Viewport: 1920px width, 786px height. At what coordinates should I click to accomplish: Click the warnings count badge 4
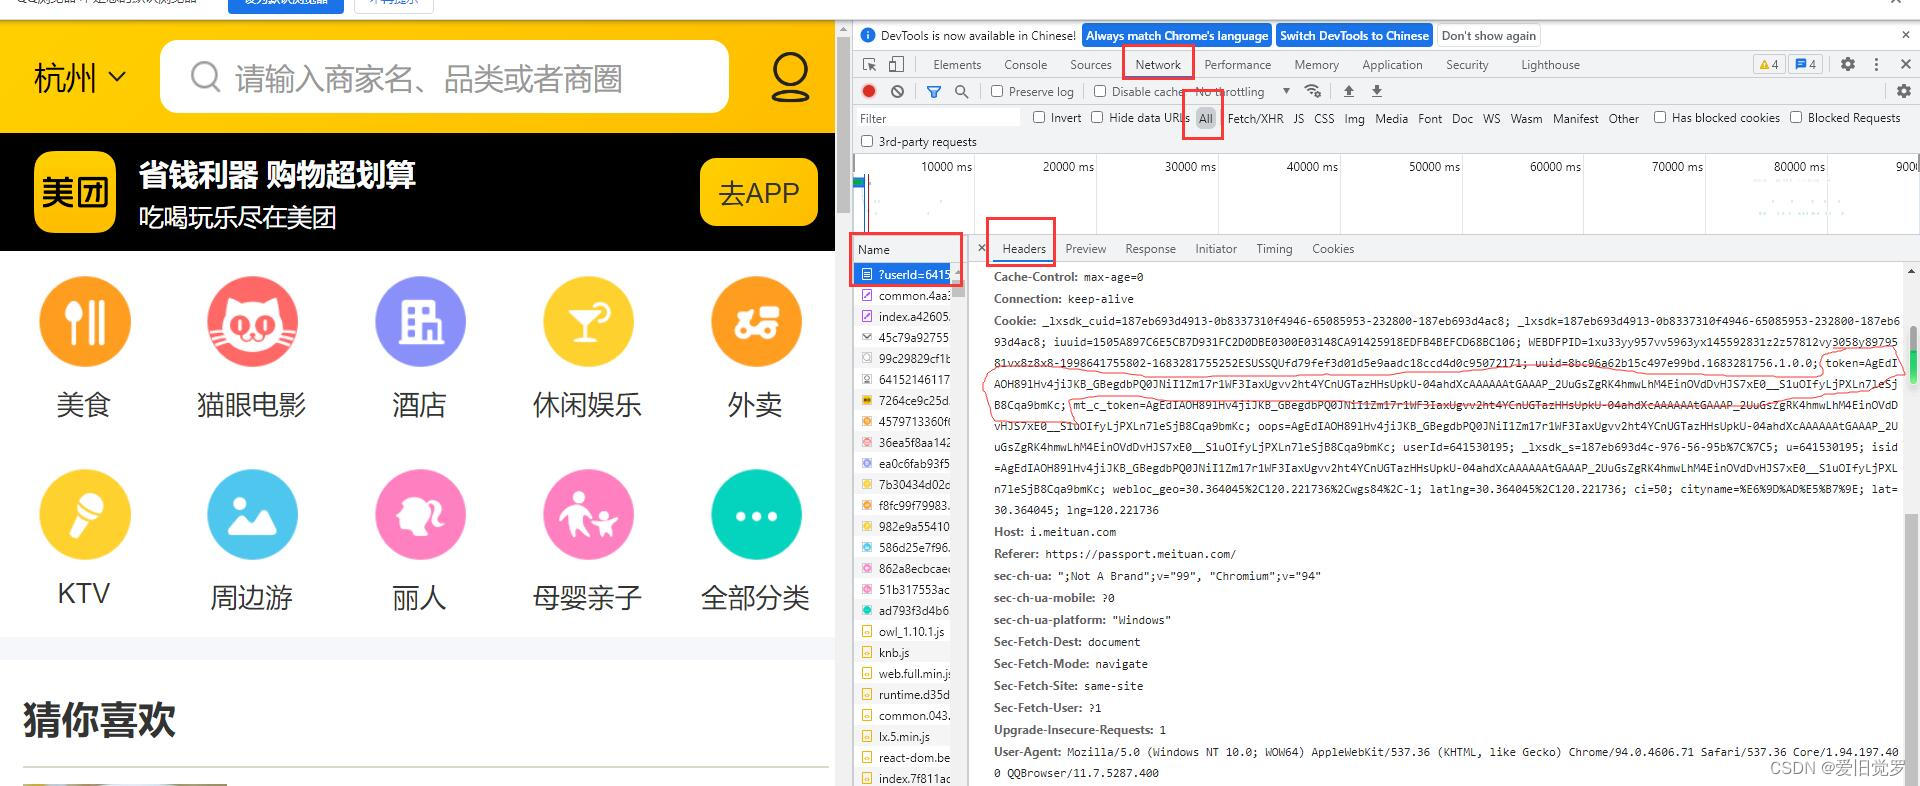pos(1769,64)
